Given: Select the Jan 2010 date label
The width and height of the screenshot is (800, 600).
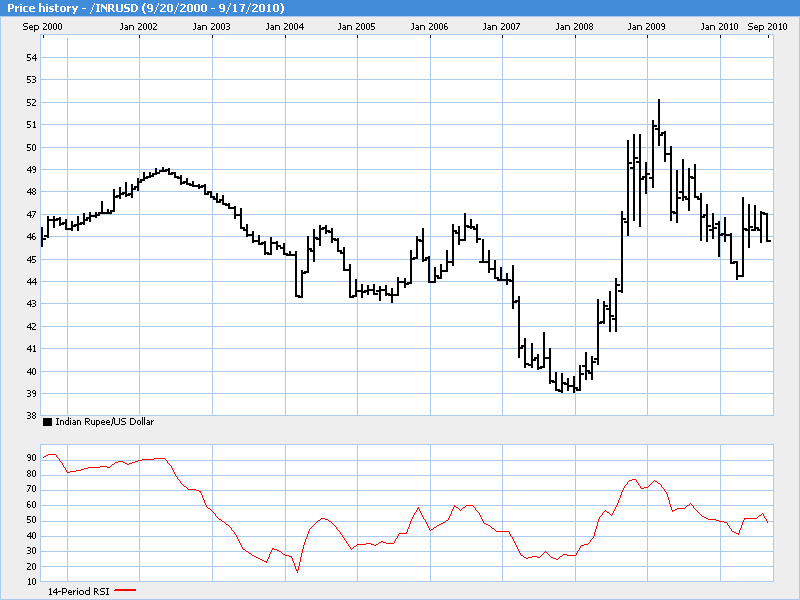Looking at the screenshot, I should 720,26.
